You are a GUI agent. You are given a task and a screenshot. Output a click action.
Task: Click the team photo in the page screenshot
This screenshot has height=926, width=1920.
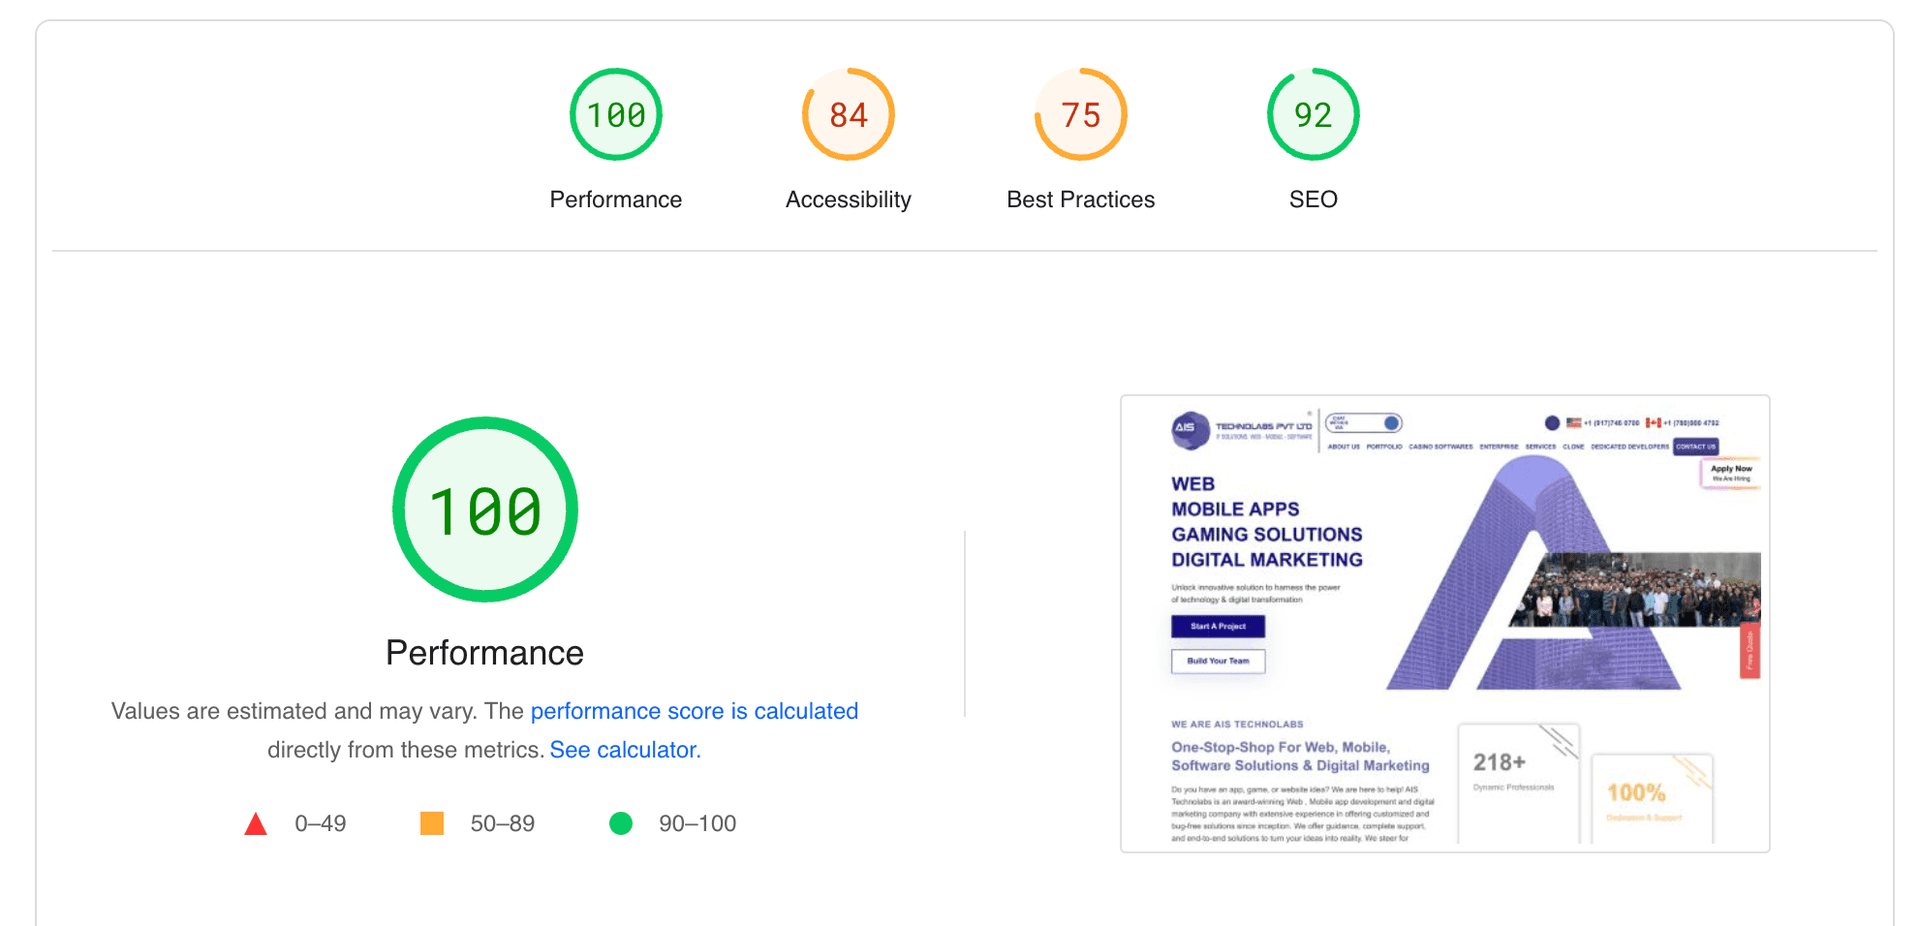click(1640, 590)
